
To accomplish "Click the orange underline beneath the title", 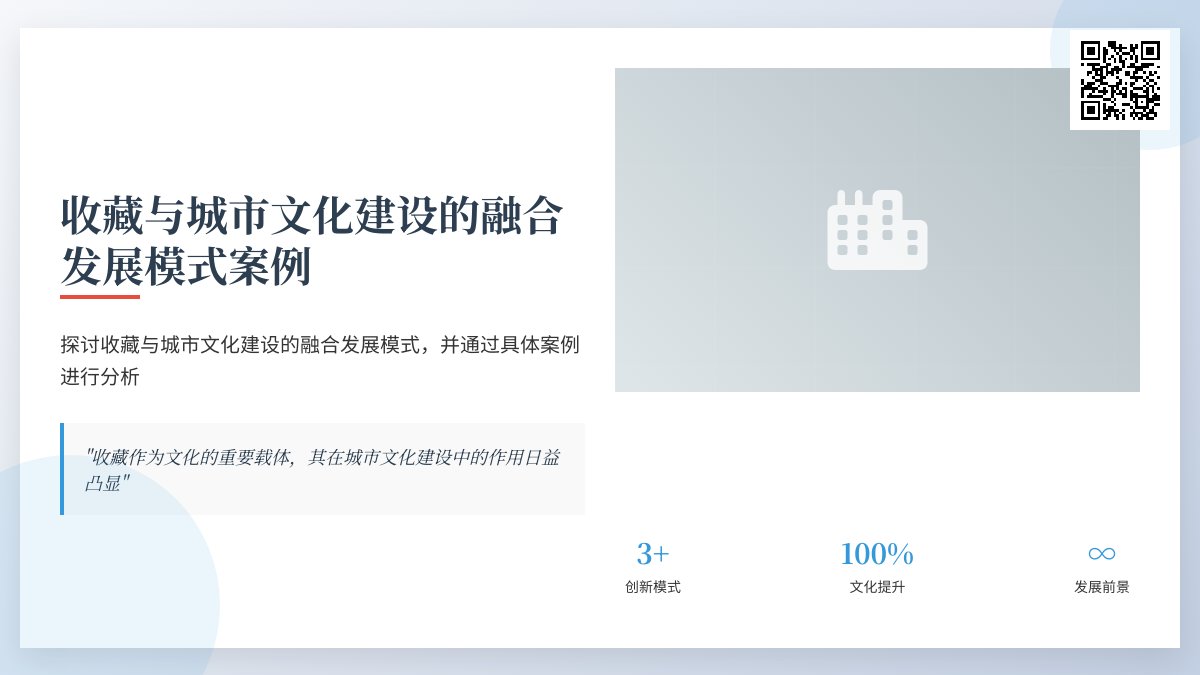I will (102, 296).
